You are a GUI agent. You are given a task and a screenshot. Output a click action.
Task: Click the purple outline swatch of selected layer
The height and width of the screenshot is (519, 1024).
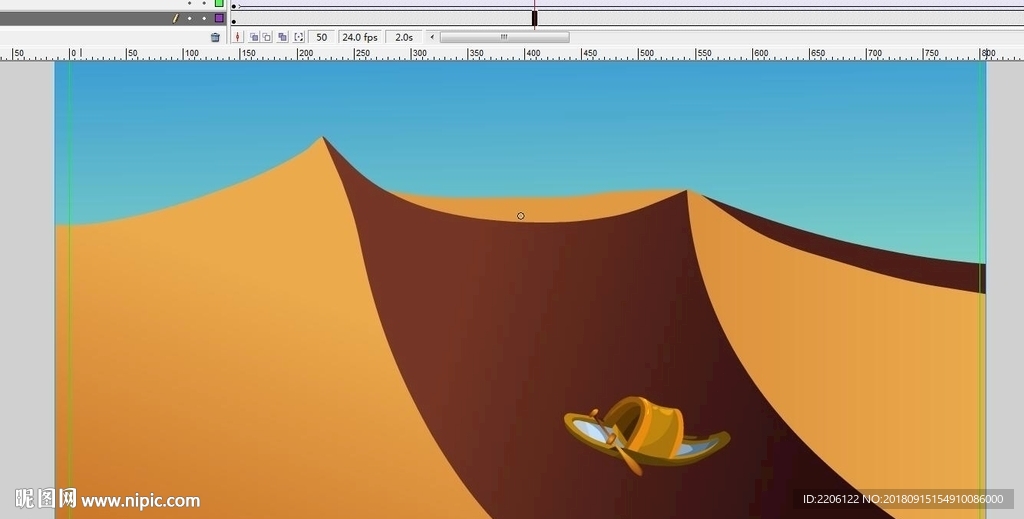pos(219,18)
